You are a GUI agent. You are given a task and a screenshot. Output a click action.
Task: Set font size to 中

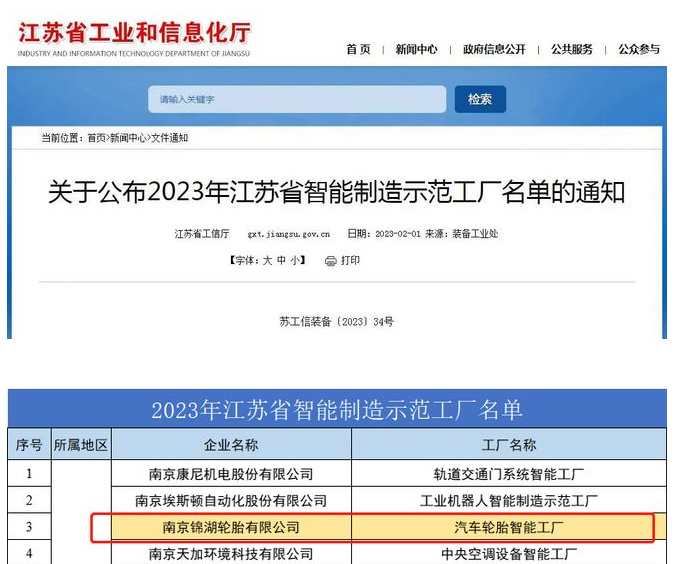coord(281,260)
